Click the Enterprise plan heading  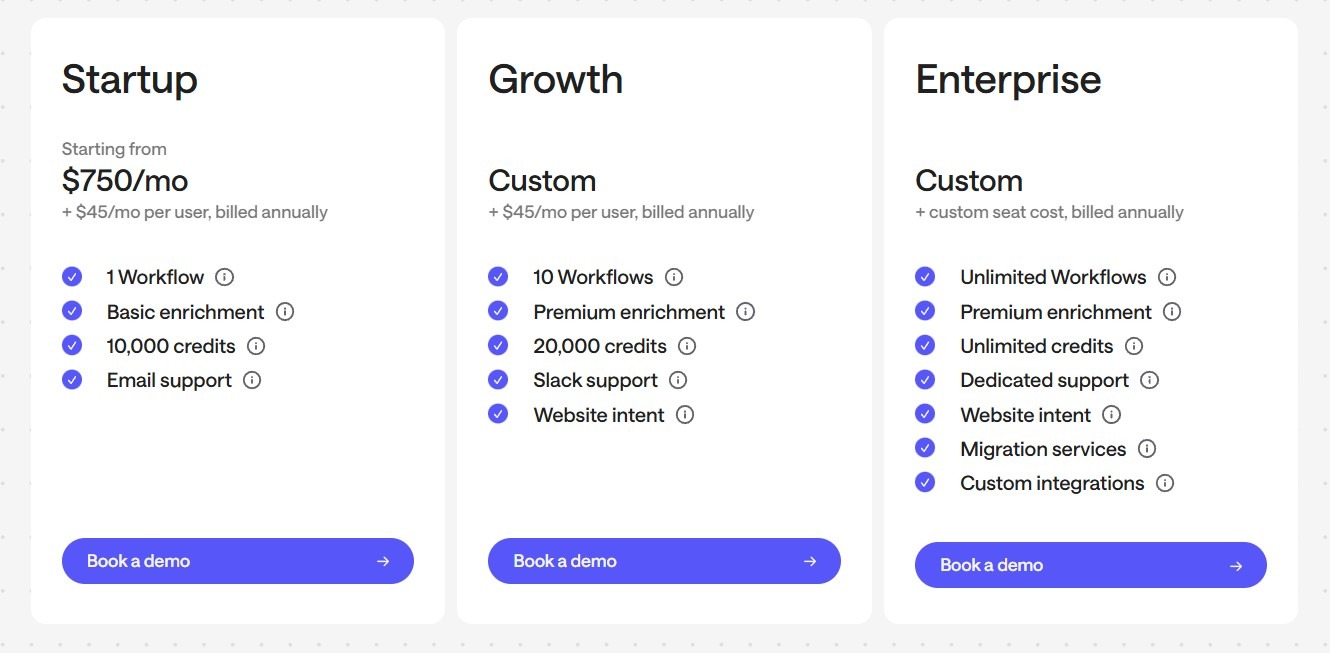coord(1008,80)
